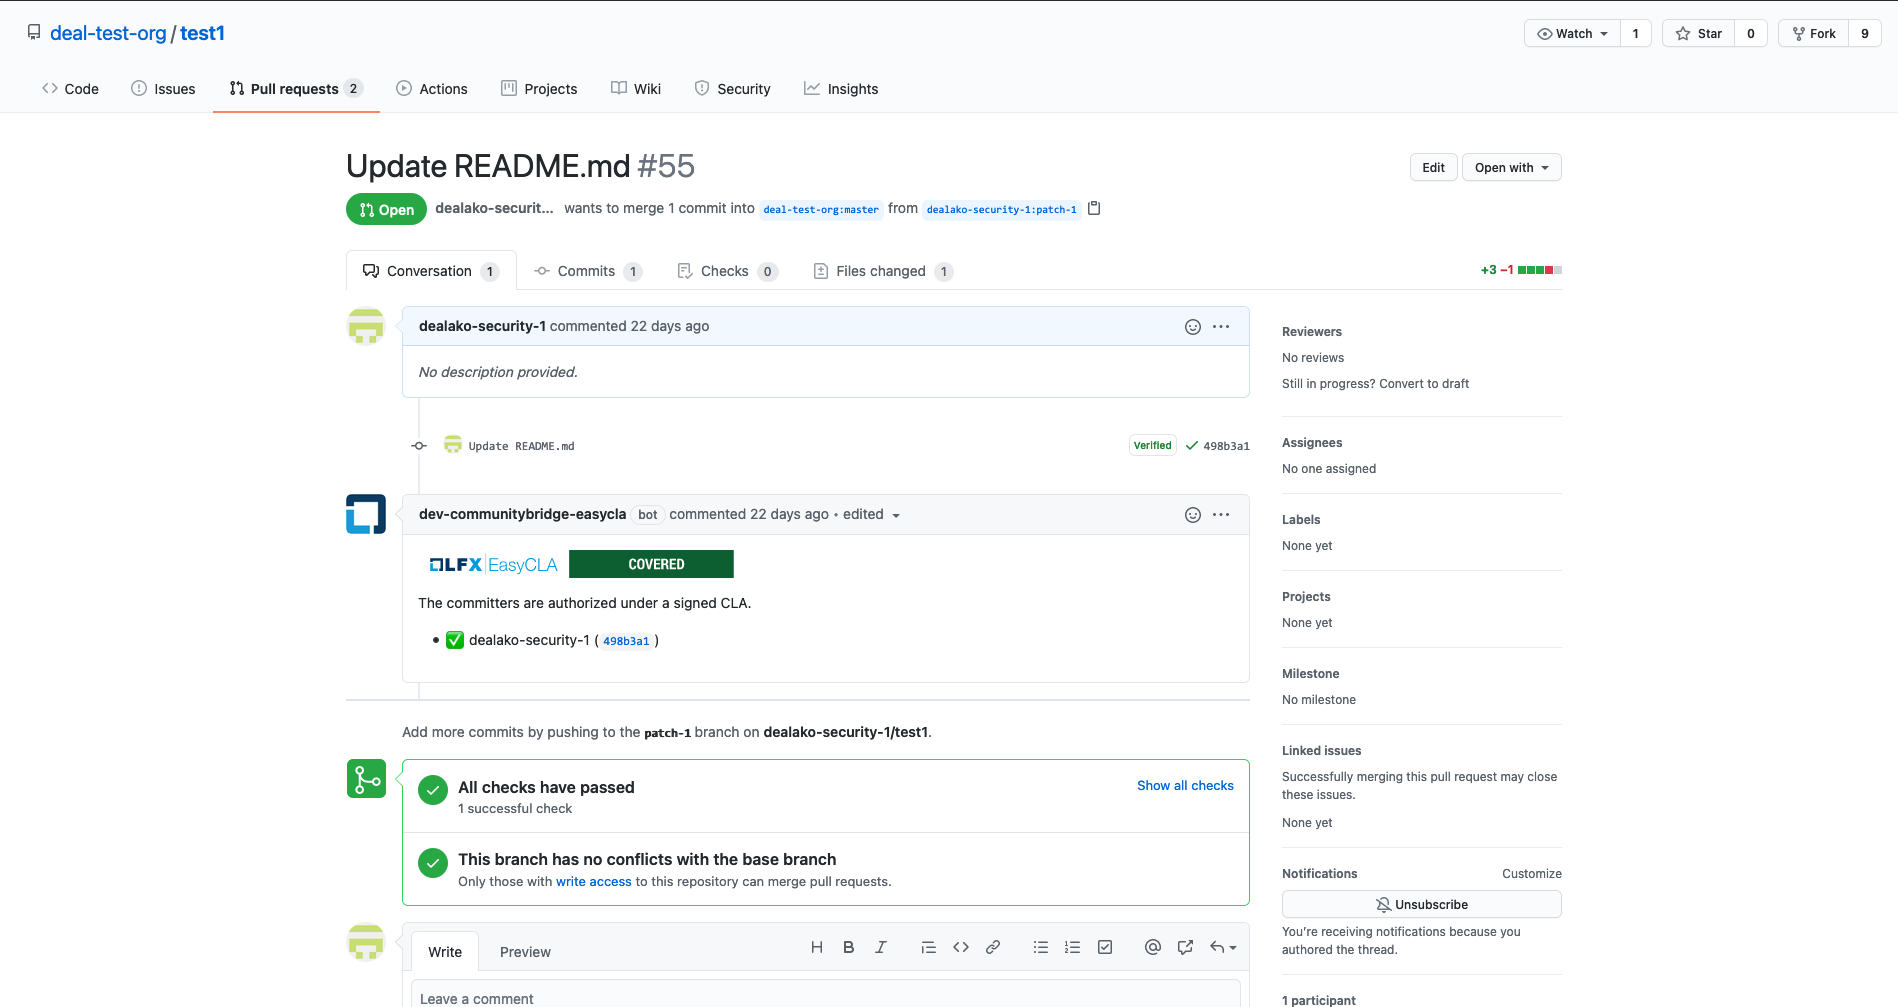Click the LFX EasyCLA logo
The width and height of the screenshot is (1898, 1007).
493,565
